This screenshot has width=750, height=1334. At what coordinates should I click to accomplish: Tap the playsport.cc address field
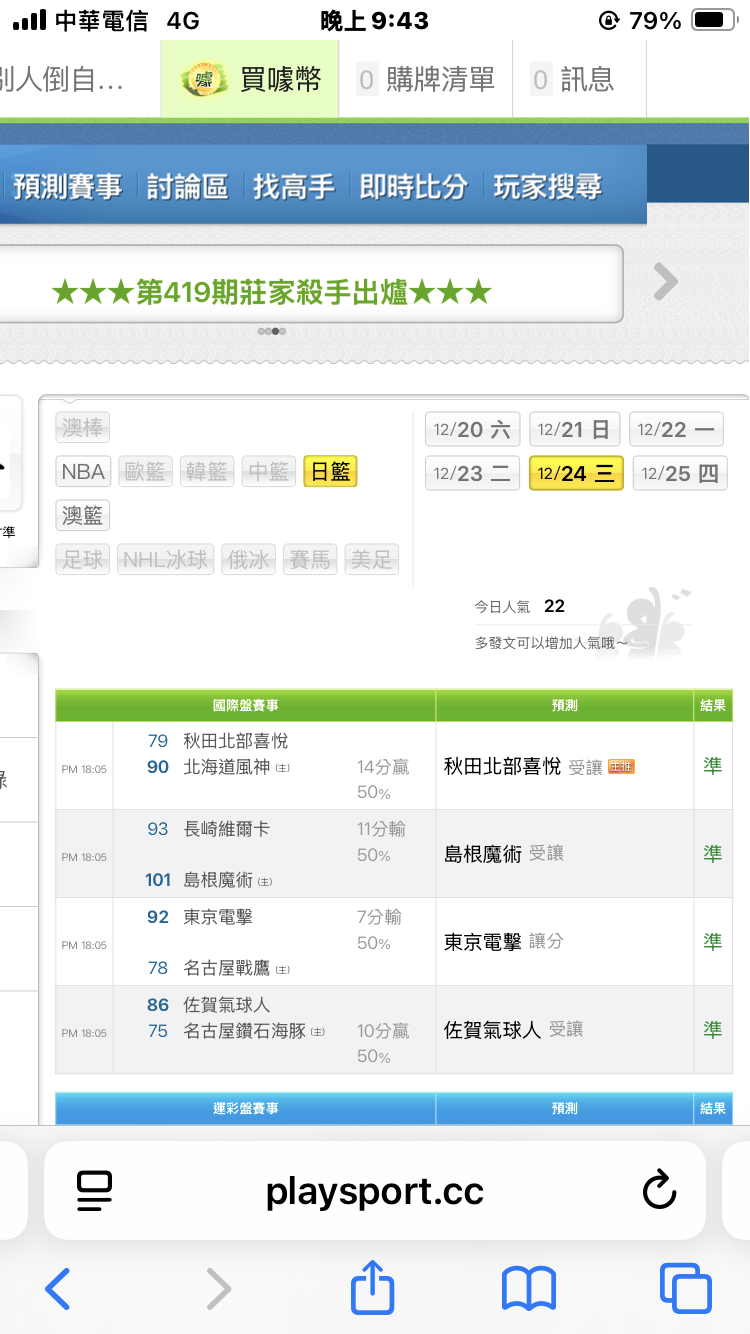click(x=375, y=1191)
